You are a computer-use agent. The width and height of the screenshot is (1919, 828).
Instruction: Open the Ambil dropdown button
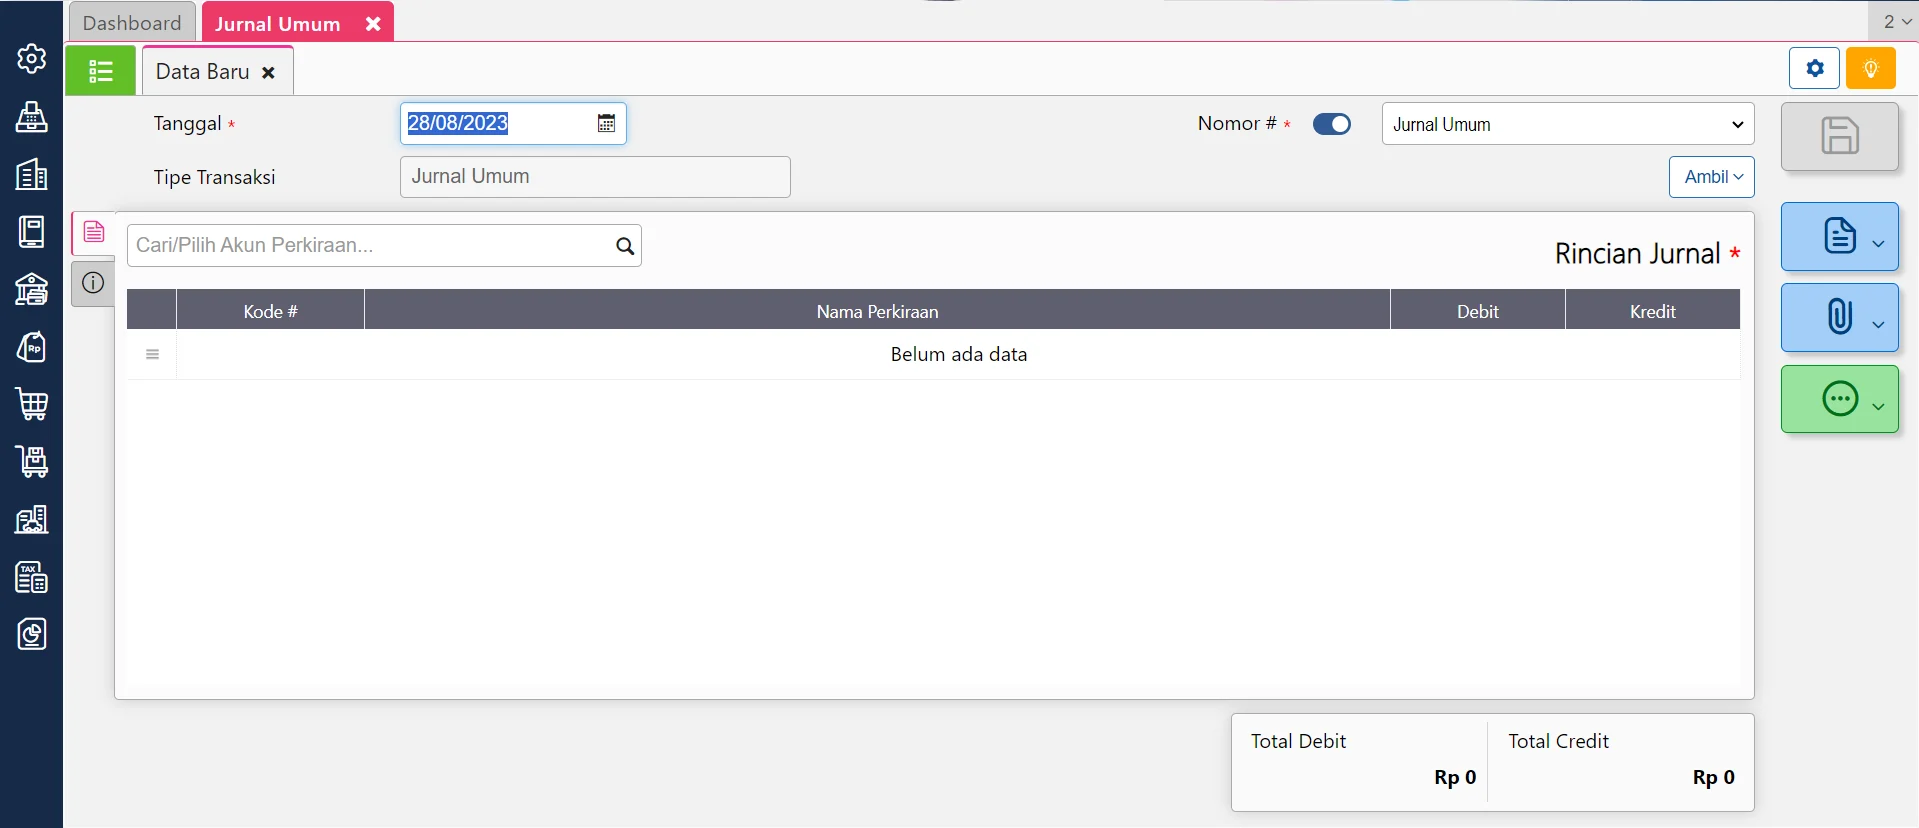tap(1711, 177)
